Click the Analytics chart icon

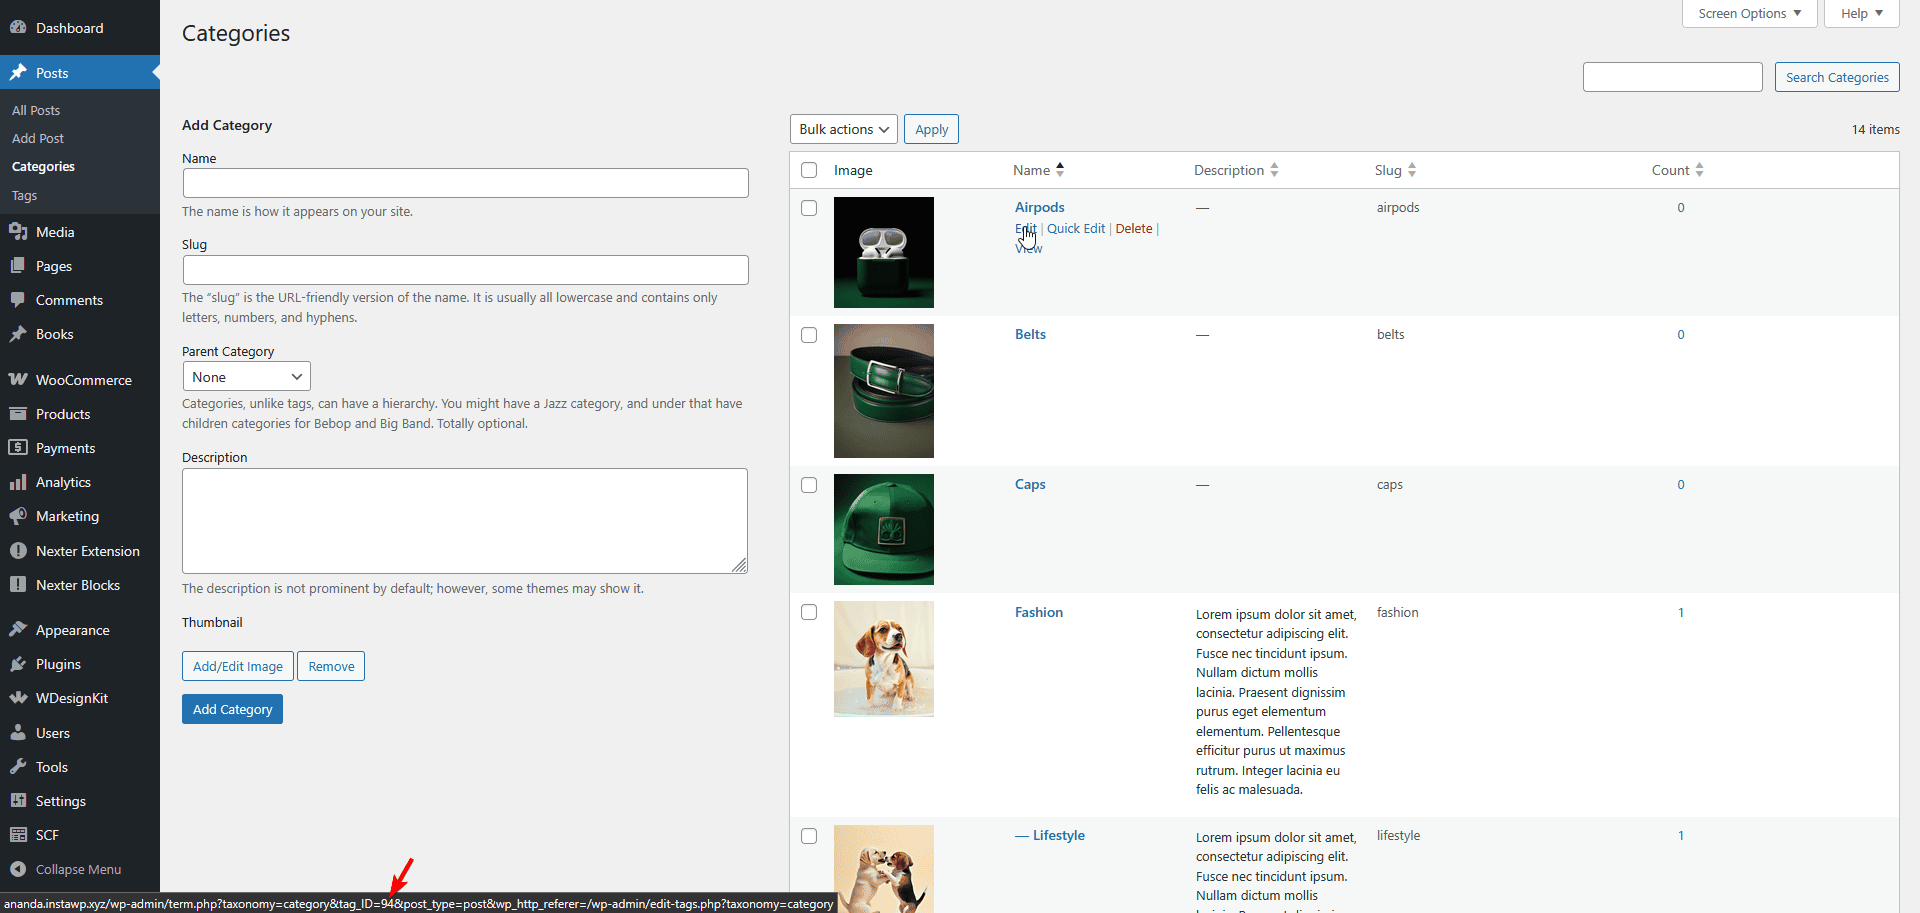tap(19, 481)
